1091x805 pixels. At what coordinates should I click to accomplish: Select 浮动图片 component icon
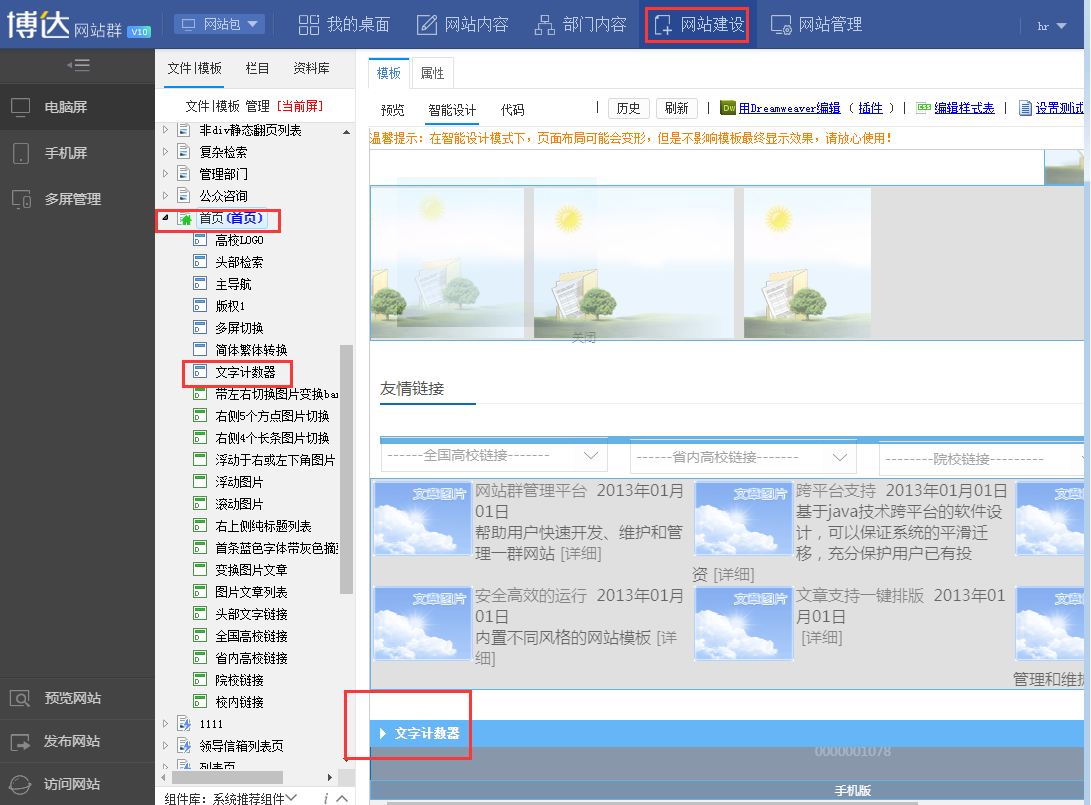[200, 481]
